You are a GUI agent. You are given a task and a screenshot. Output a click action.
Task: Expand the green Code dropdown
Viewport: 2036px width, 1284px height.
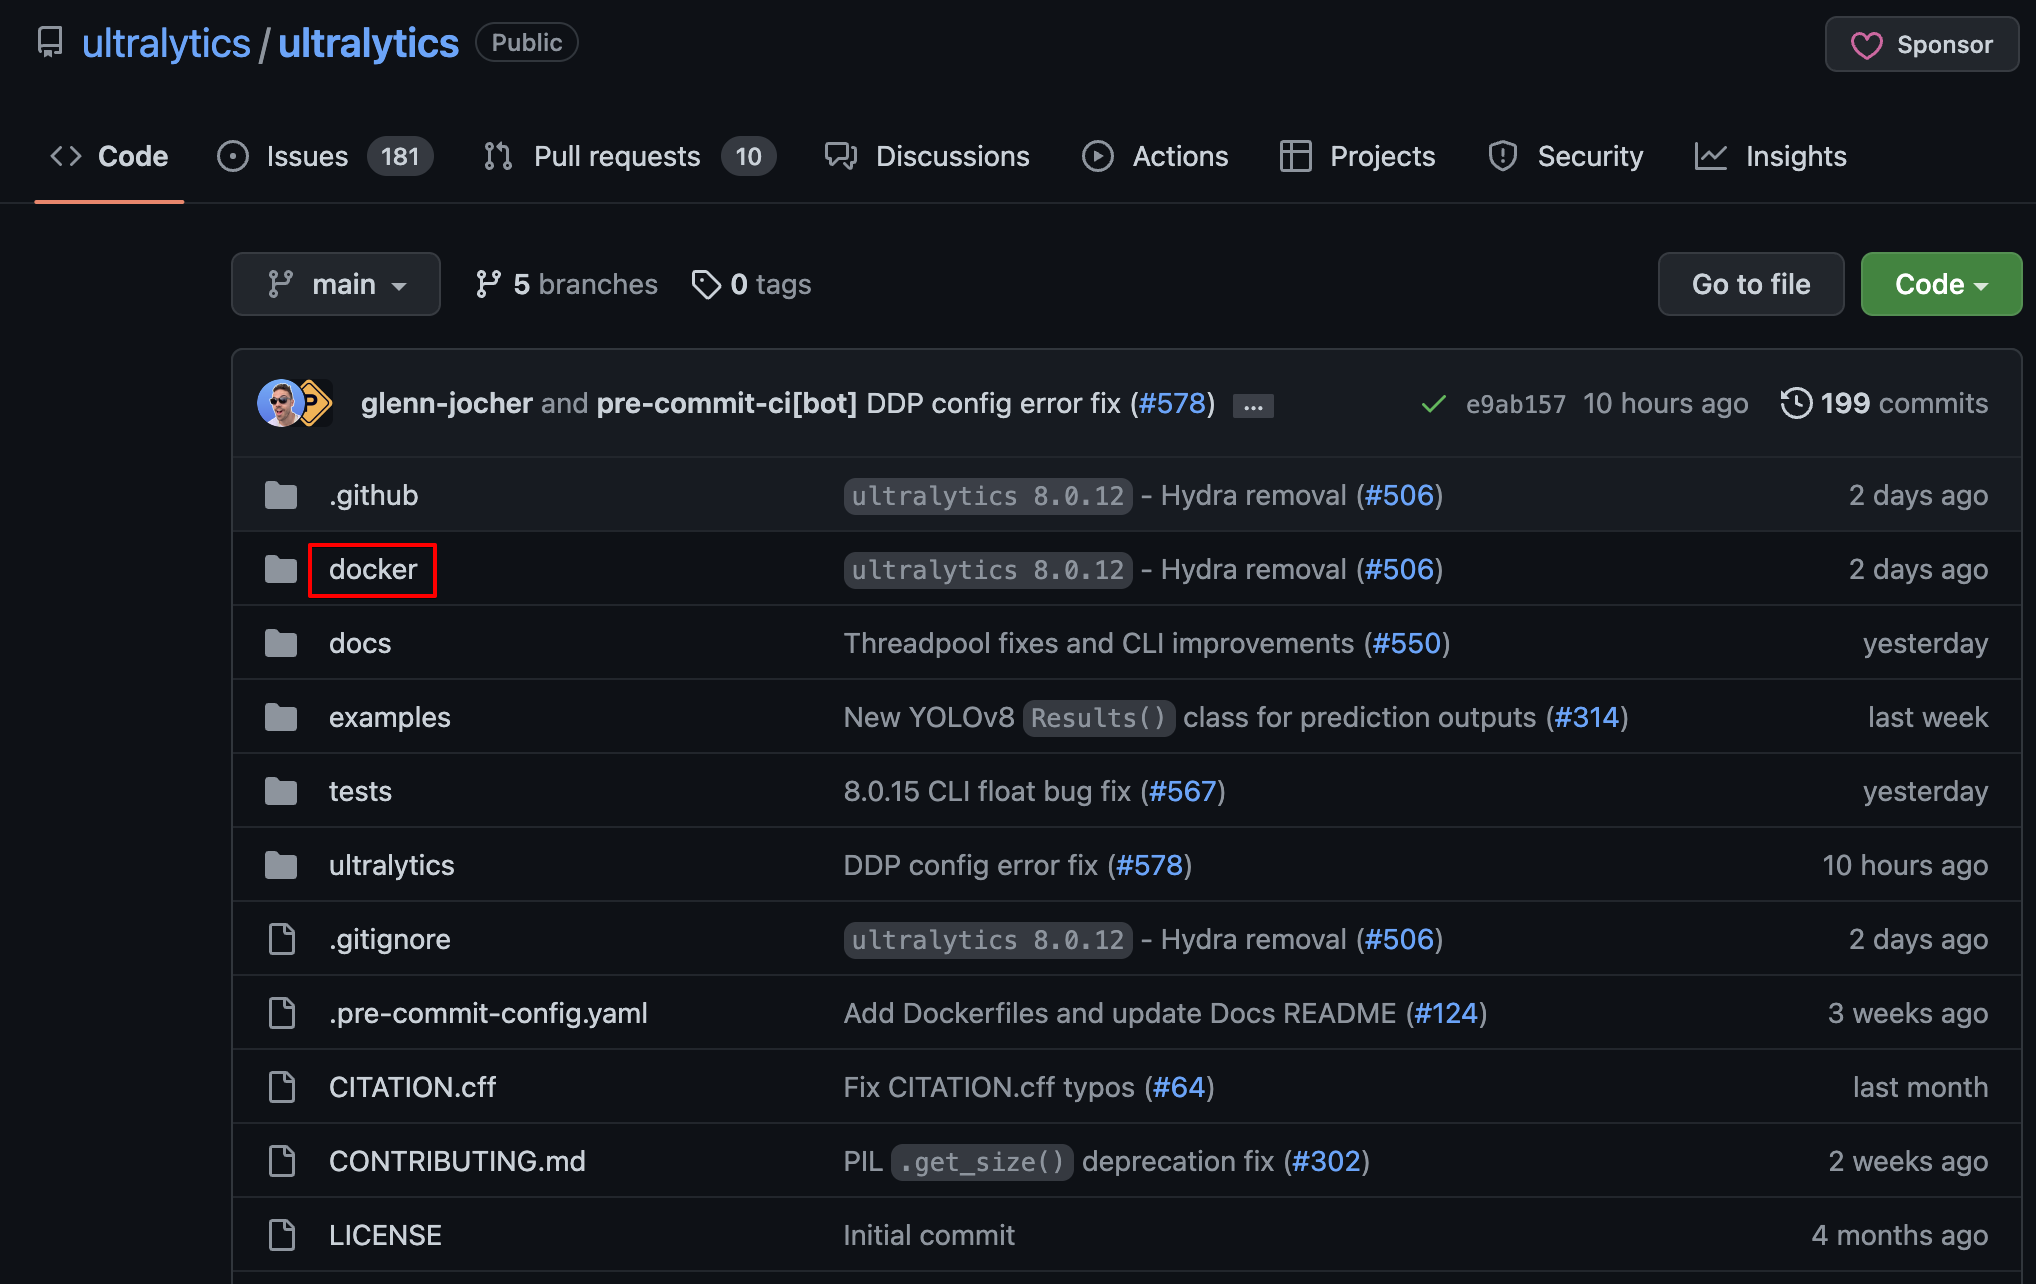[1940, 284]
